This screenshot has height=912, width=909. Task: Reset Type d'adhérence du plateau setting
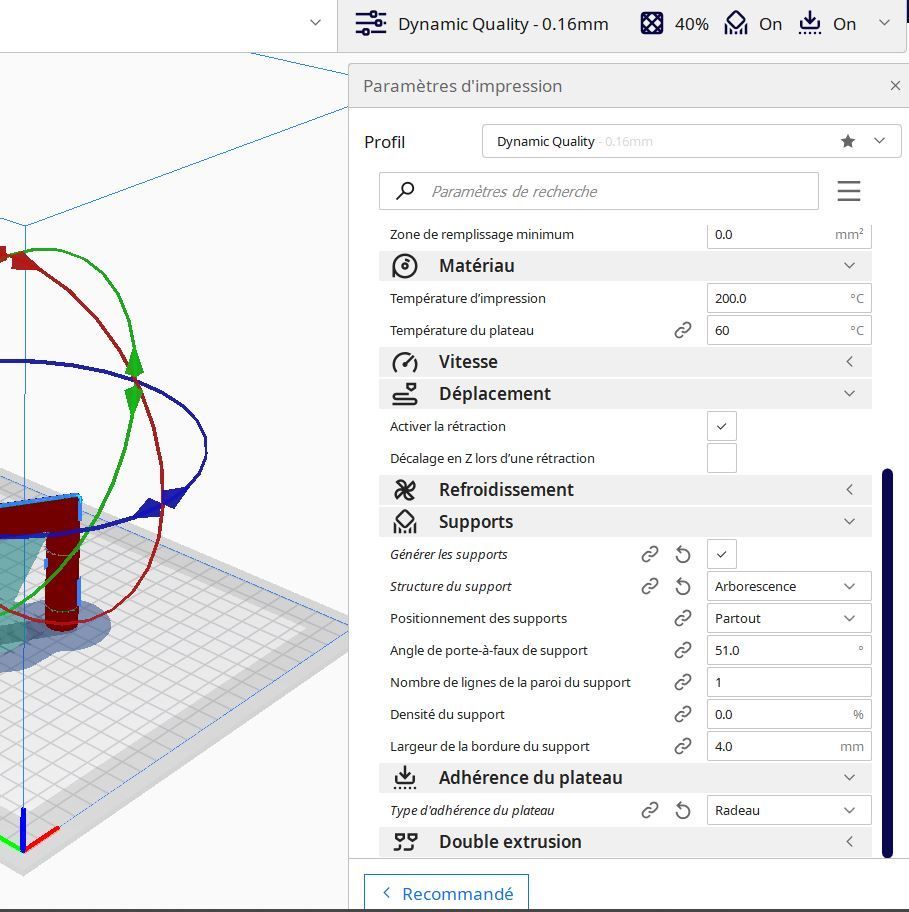683,810
